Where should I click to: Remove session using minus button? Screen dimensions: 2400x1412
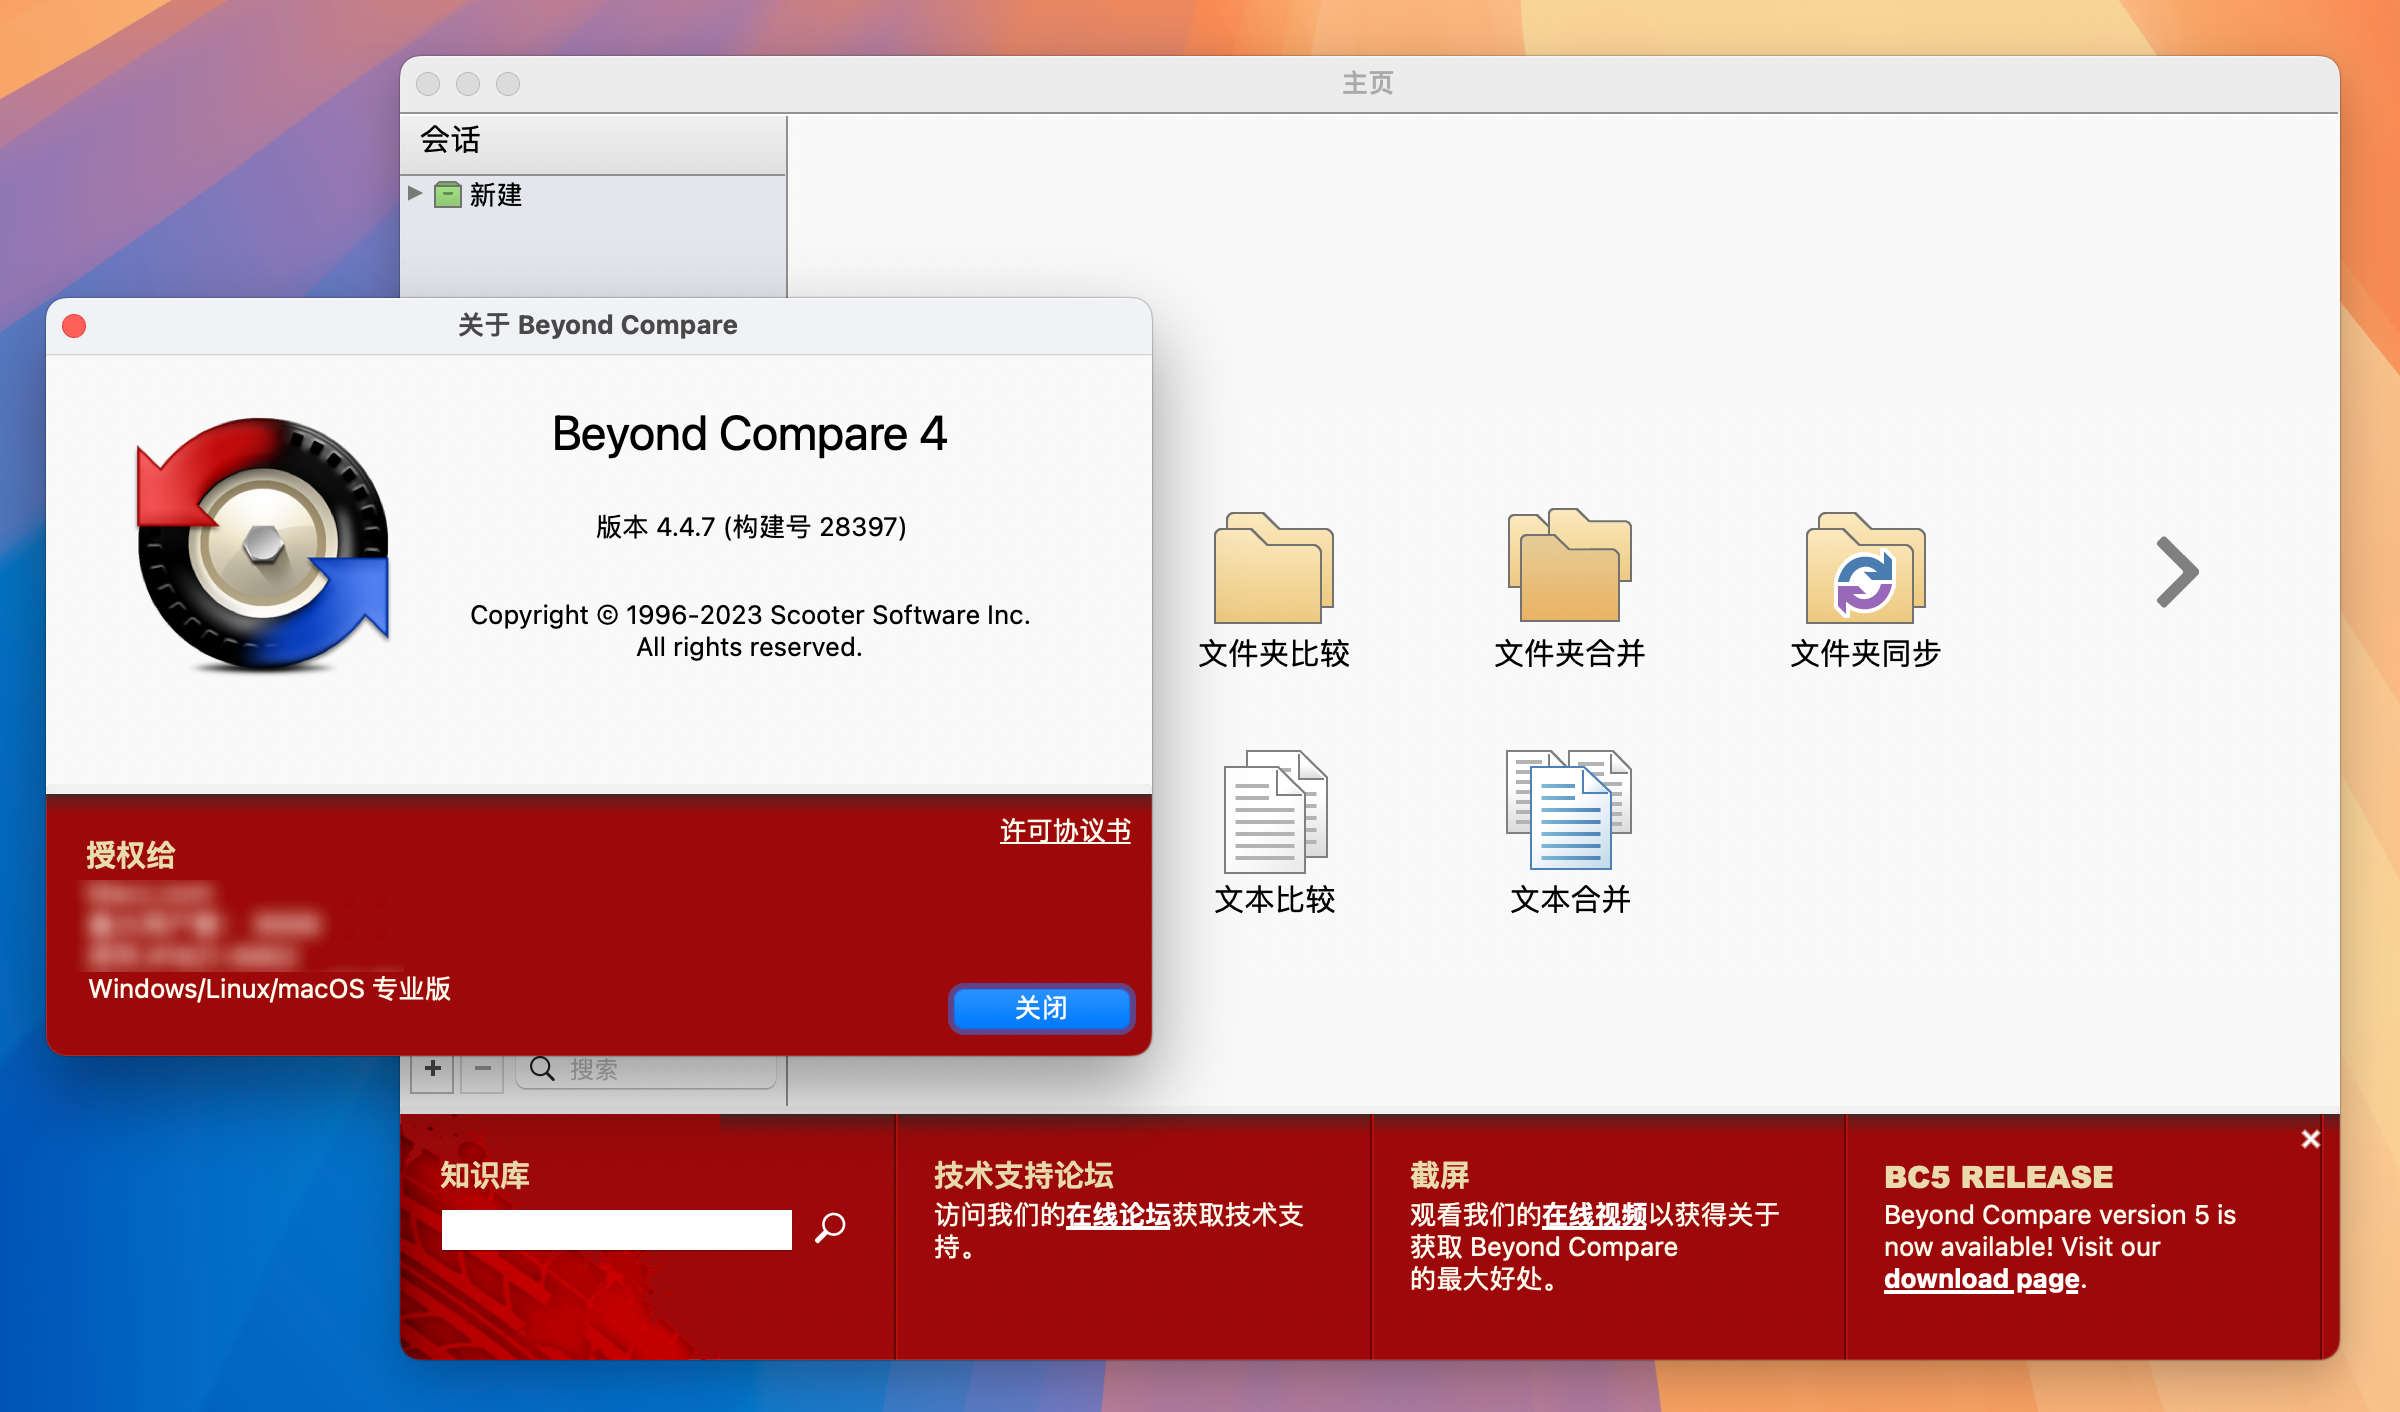pos(483,1069)
